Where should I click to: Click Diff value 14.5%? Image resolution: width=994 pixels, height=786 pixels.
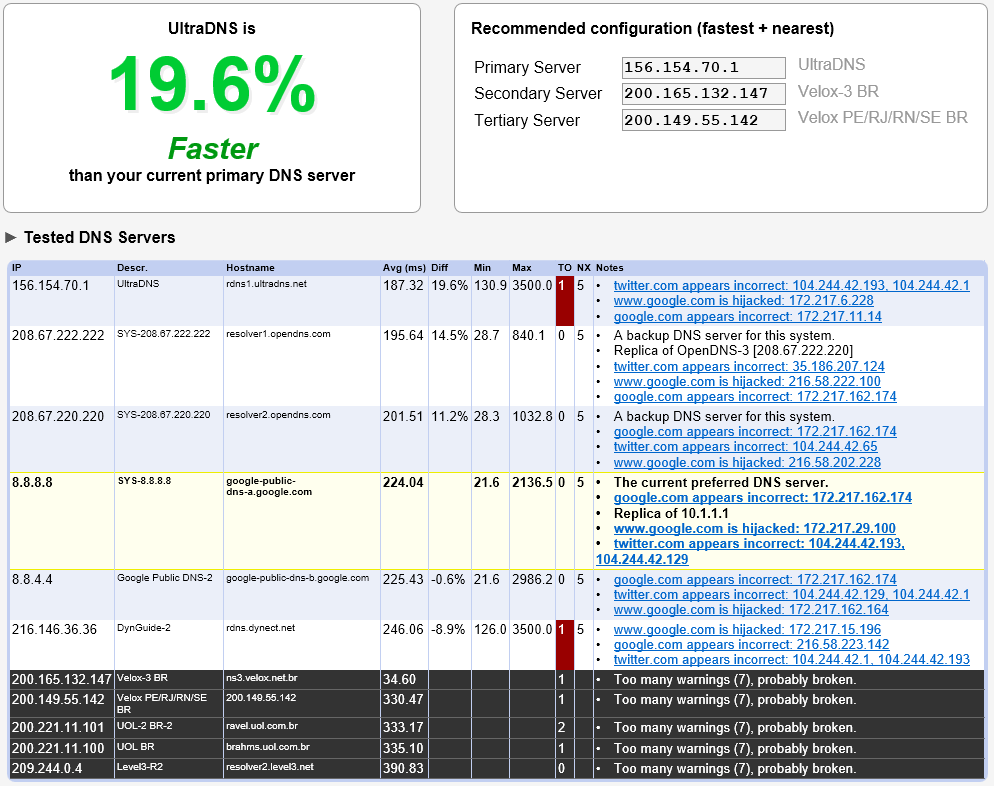[x=449, y=336]
